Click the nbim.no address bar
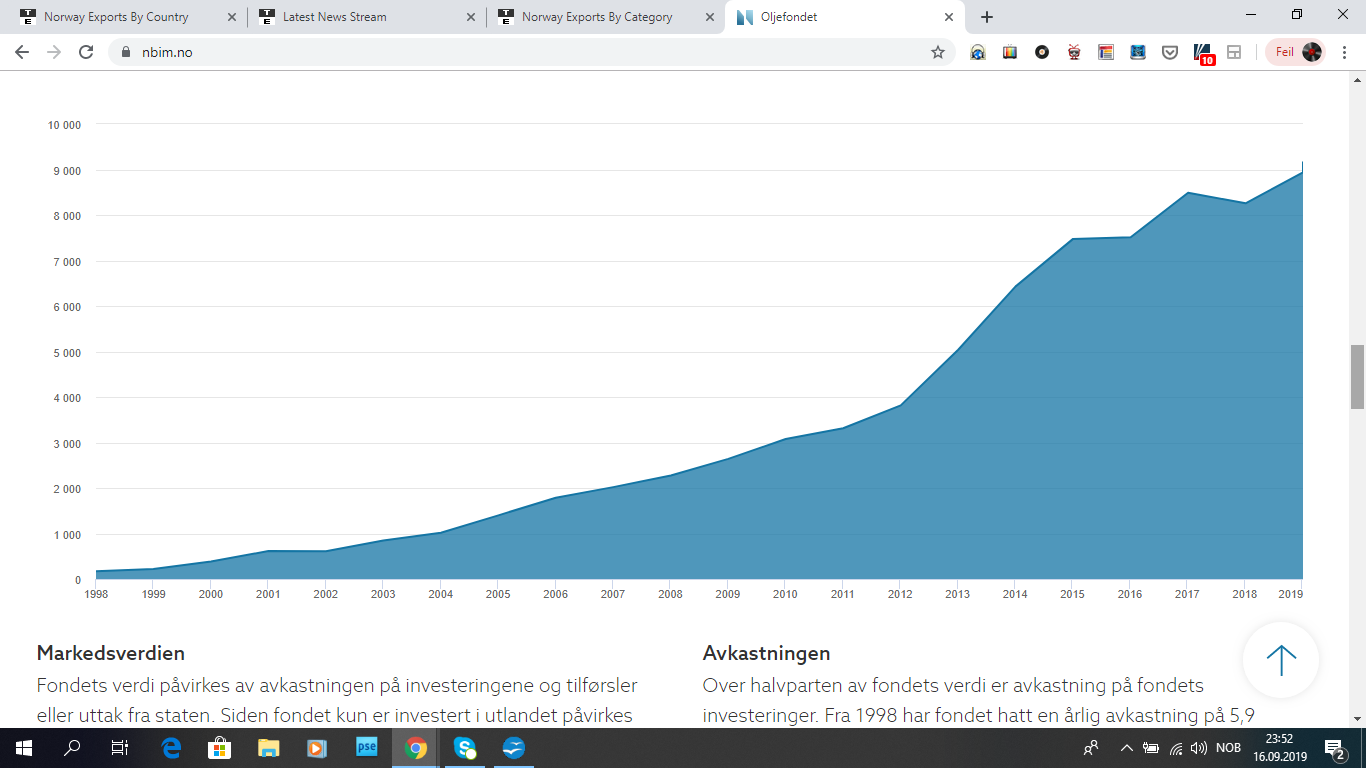Image resolution: width=1366 pixels, height=768 pixels. 500,52
